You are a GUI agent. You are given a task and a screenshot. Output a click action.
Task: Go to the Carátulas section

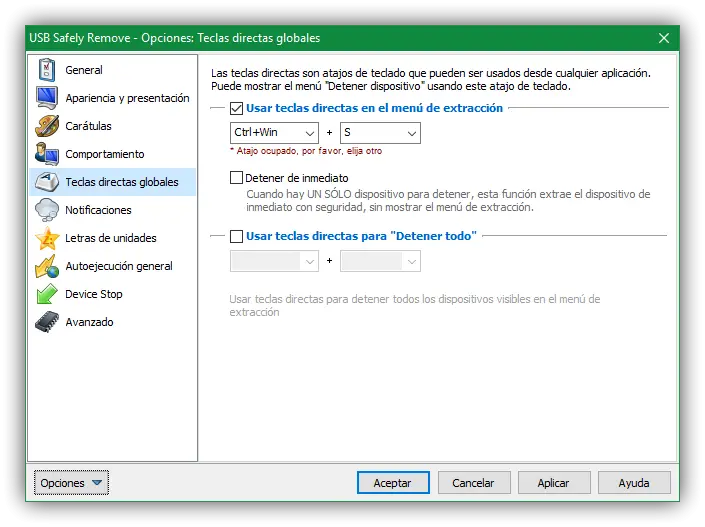pos(112,126)
